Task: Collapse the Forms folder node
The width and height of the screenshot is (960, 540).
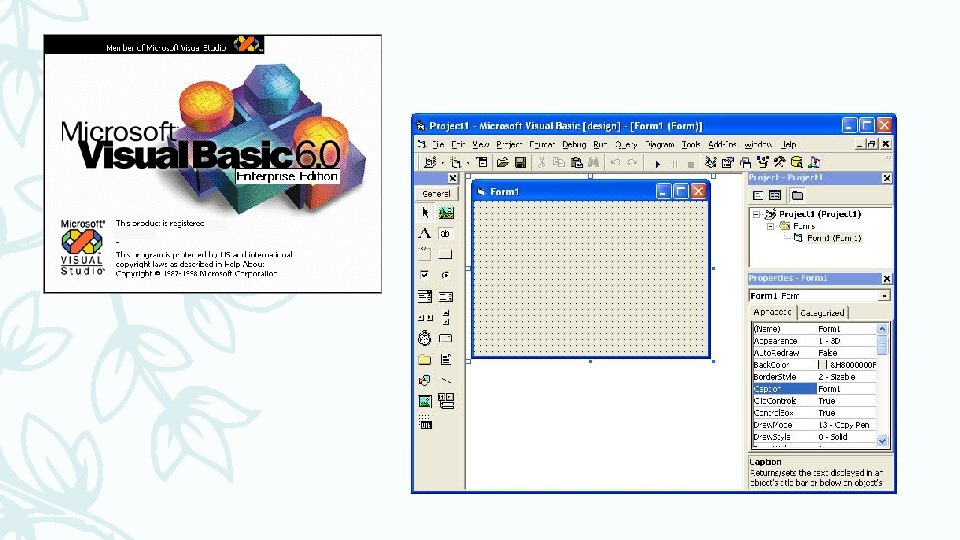Action: [771, 226]
